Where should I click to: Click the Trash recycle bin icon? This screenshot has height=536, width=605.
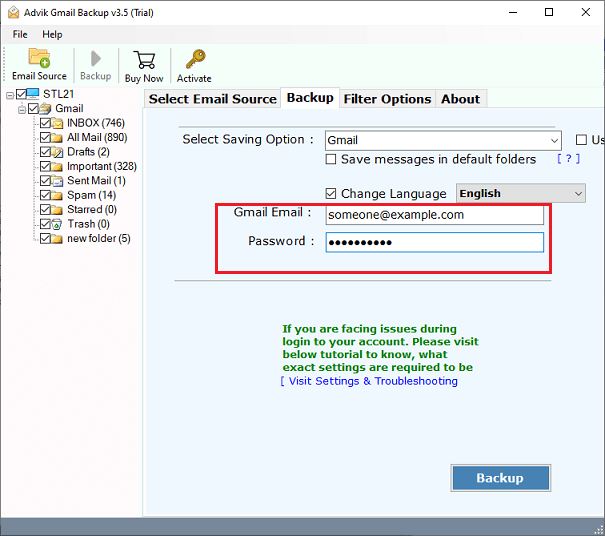tap(57, 224)
